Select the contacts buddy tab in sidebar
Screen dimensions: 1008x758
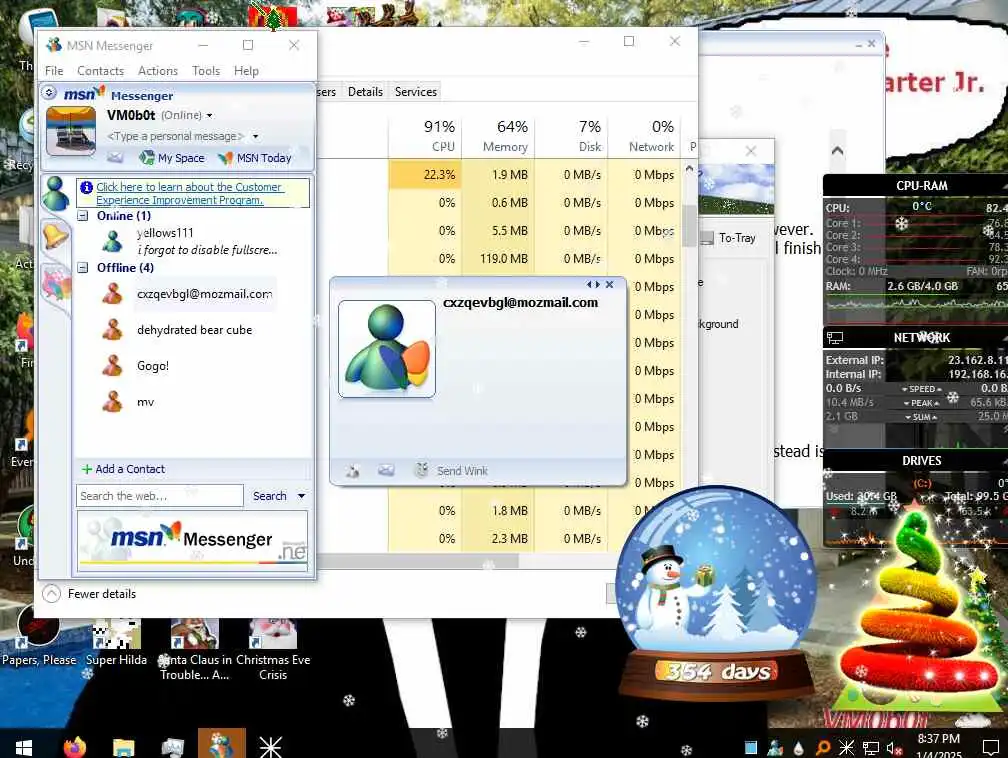56,194
